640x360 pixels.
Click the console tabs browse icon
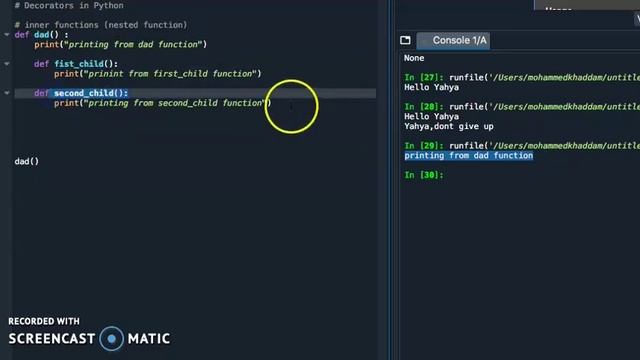point(405,40)
